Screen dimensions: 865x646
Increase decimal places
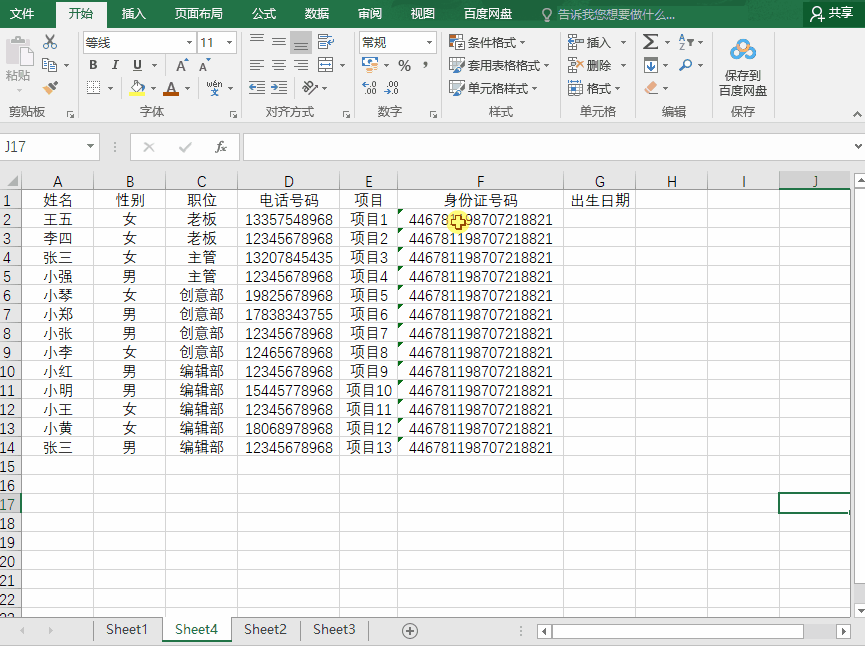point(369,88)
